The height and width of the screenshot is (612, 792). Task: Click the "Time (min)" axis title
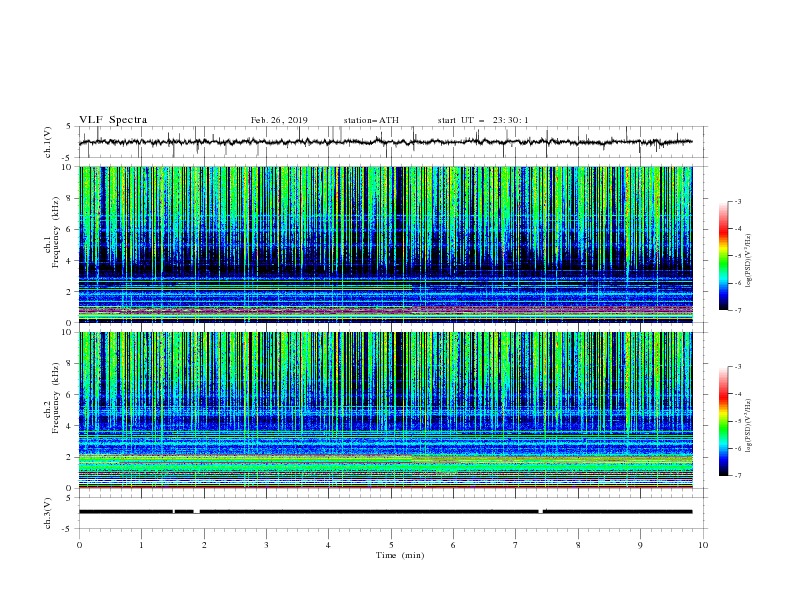(400, 555)
